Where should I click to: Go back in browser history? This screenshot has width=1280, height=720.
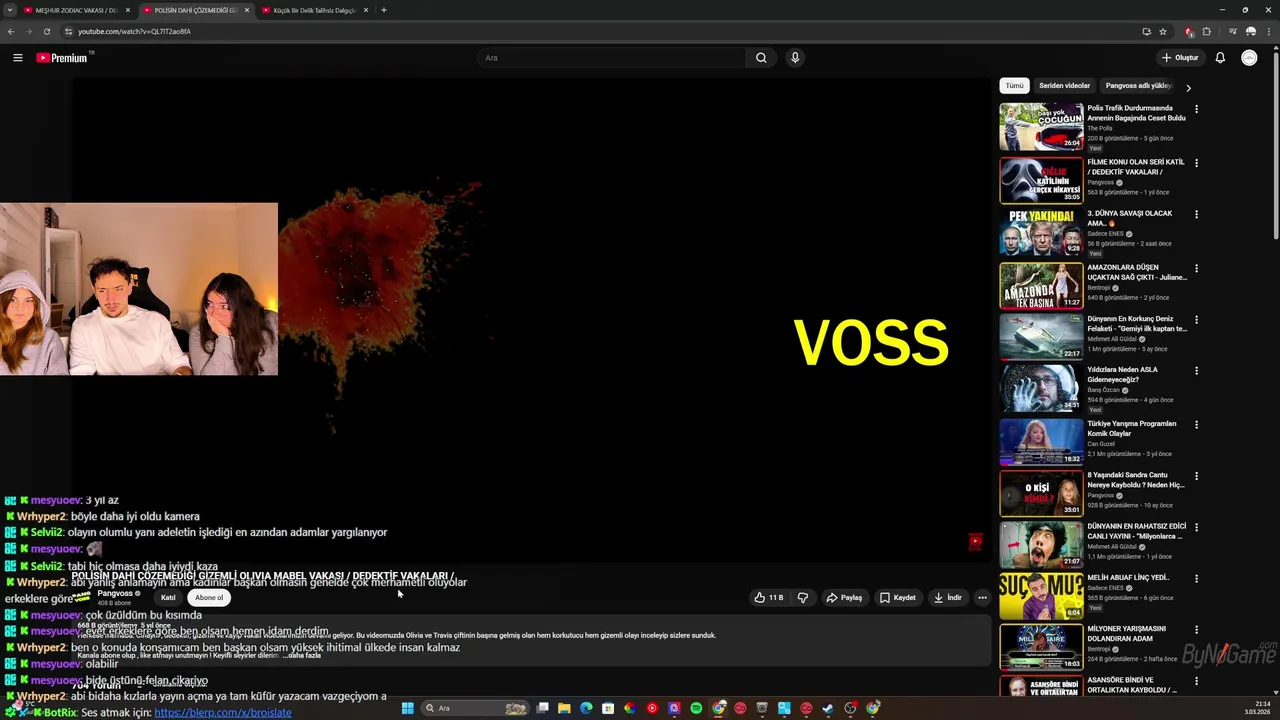(x=11, y=31)
